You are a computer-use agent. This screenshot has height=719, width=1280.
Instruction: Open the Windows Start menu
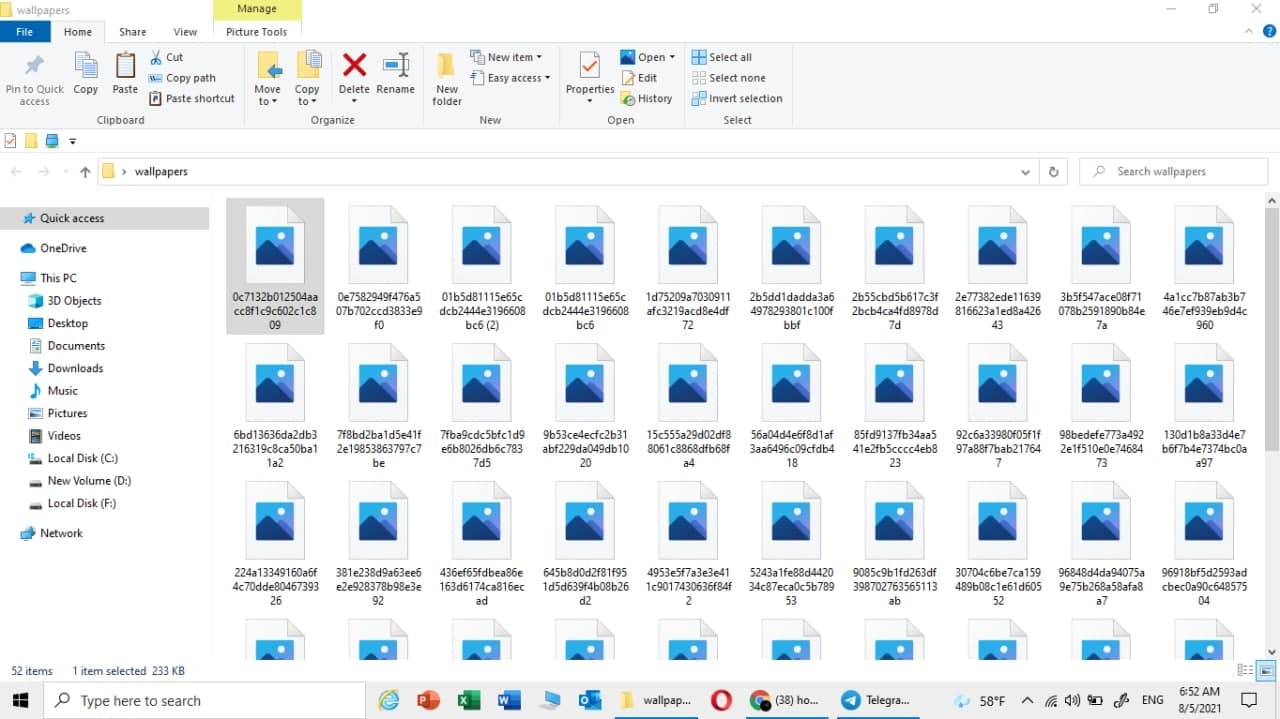tap(20, 701)
